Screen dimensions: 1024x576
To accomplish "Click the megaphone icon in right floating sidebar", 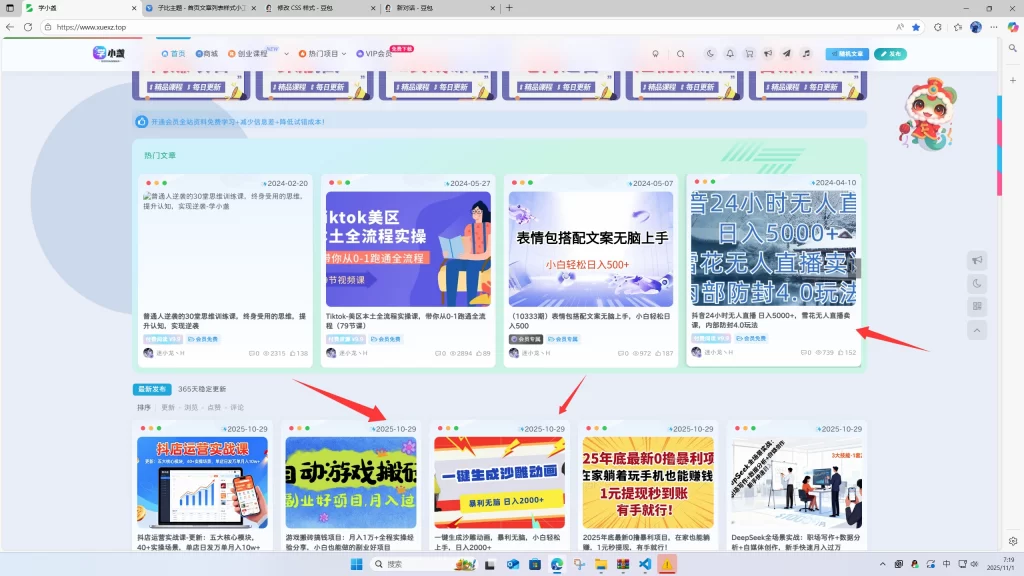I will pyautogui.click(x=977, y=261).
